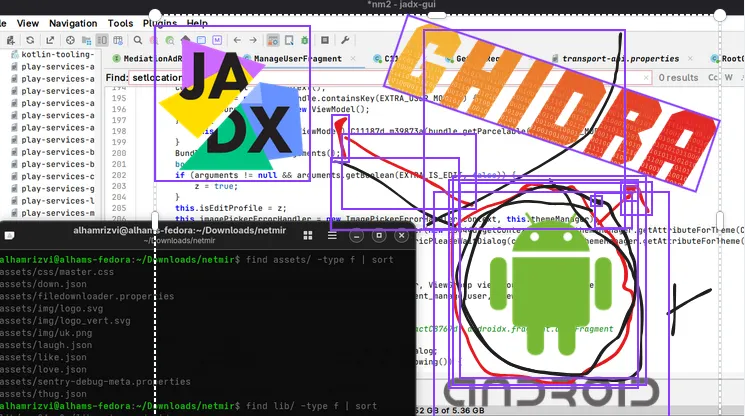Open the Help menu
Image resolution: width=745 pixels, height=416 pixels.
pyautogui.click(x=197, y=23)
